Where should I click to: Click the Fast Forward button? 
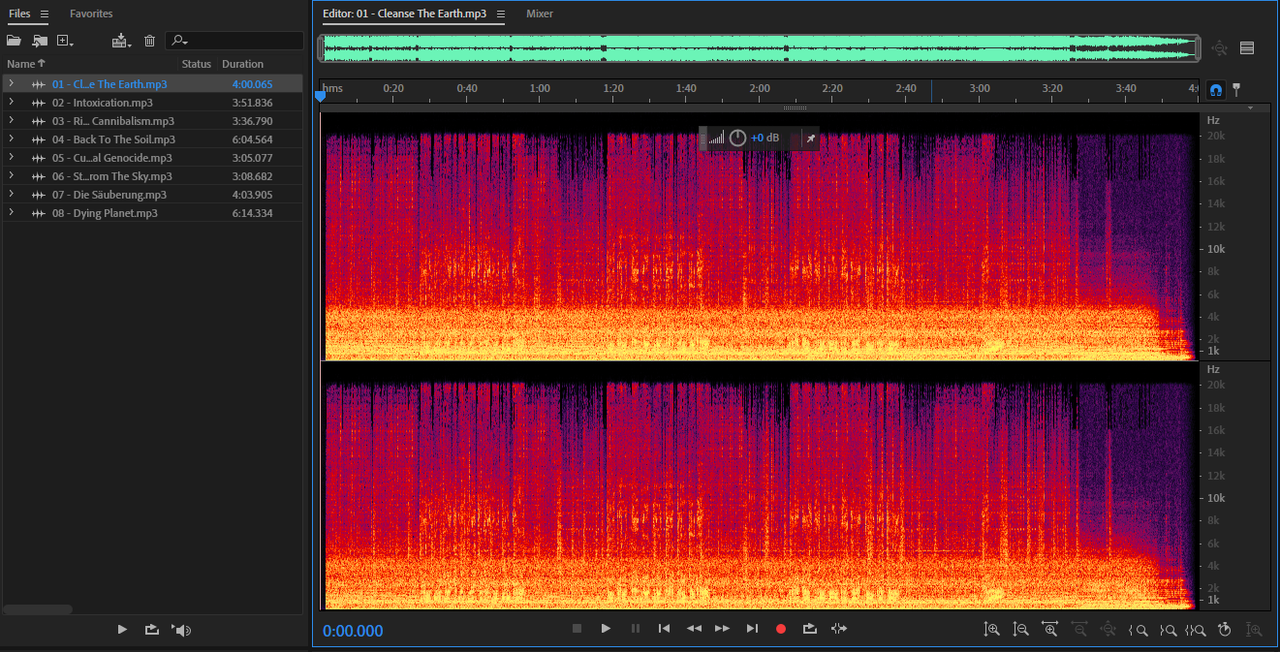click(x=722, y=628)
